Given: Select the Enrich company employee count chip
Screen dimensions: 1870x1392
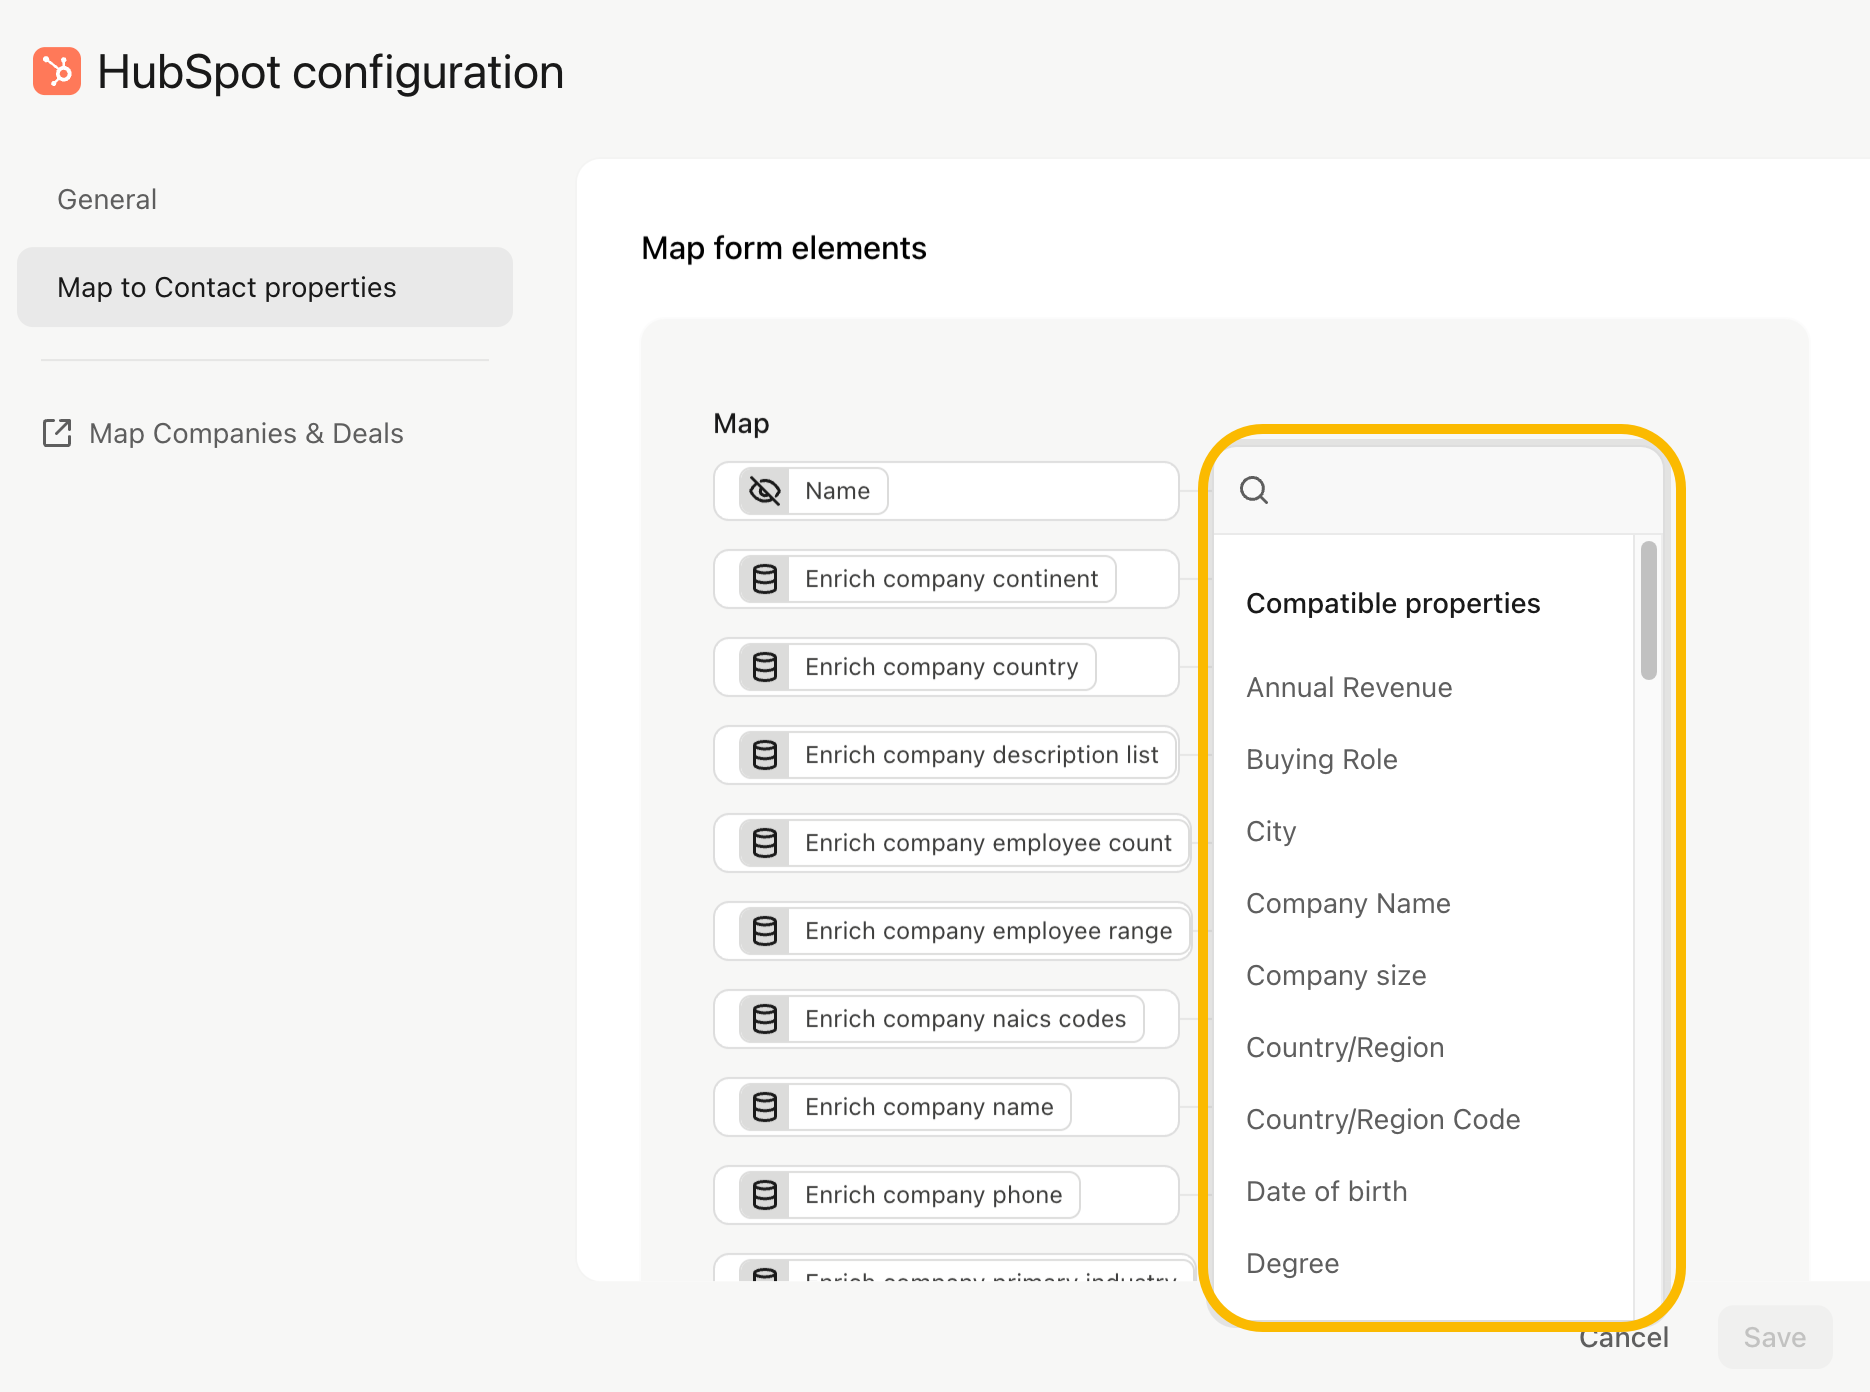Looking at the screenshot, I should tap(963, 843).
